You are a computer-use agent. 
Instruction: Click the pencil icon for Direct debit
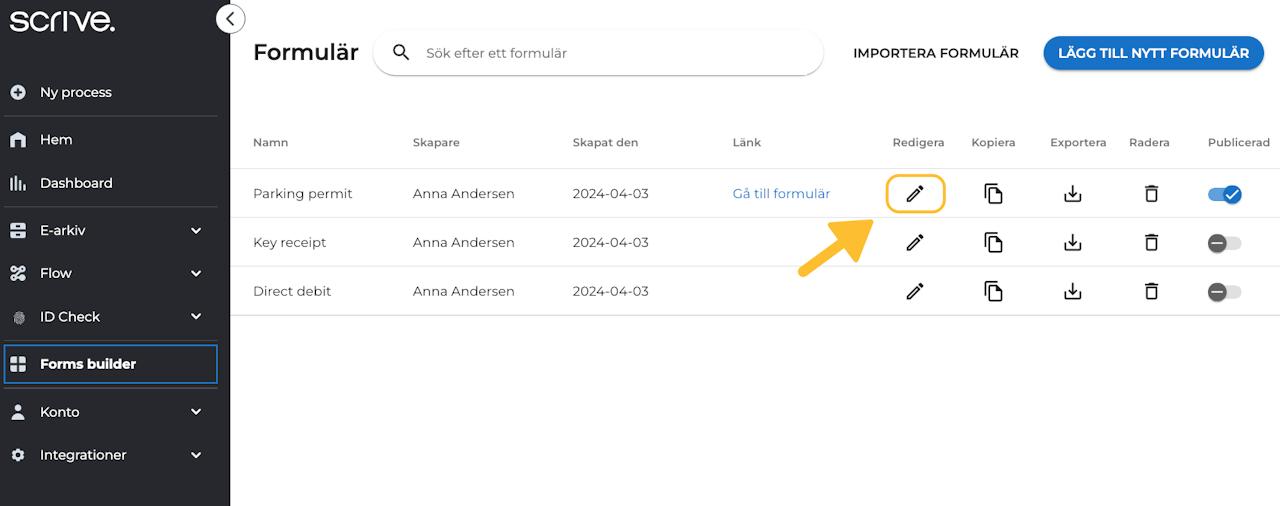[914, 291]
